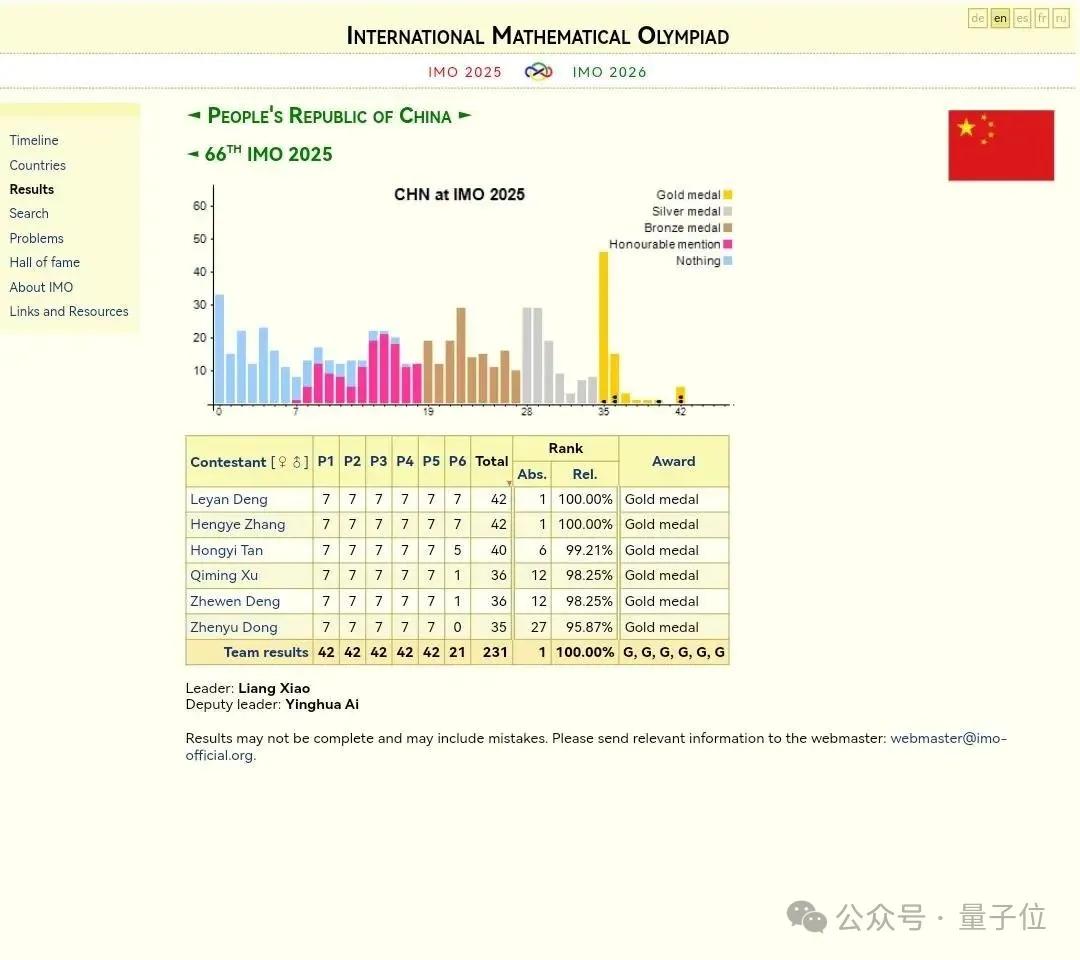Go to the IMO 2026 link

click(609, 72)
